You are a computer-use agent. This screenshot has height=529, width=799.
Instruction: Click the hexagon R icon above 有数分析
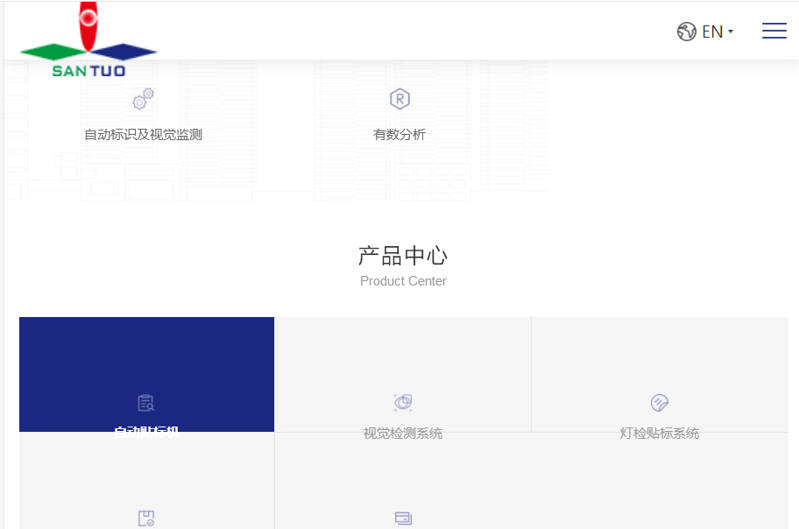point(400,99)
